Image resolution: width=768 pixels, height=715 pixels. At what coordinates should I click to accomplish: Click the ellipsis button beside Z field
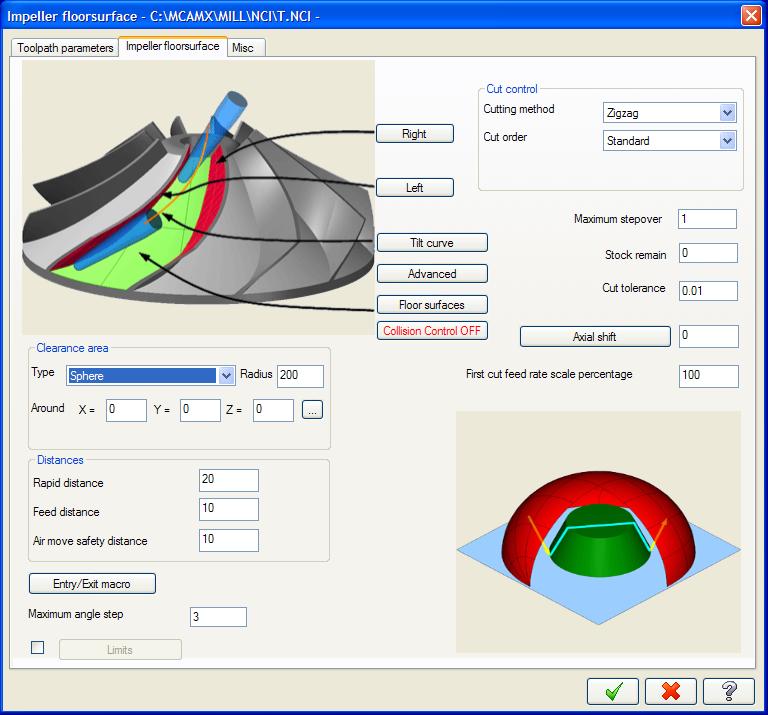(312, 410)
